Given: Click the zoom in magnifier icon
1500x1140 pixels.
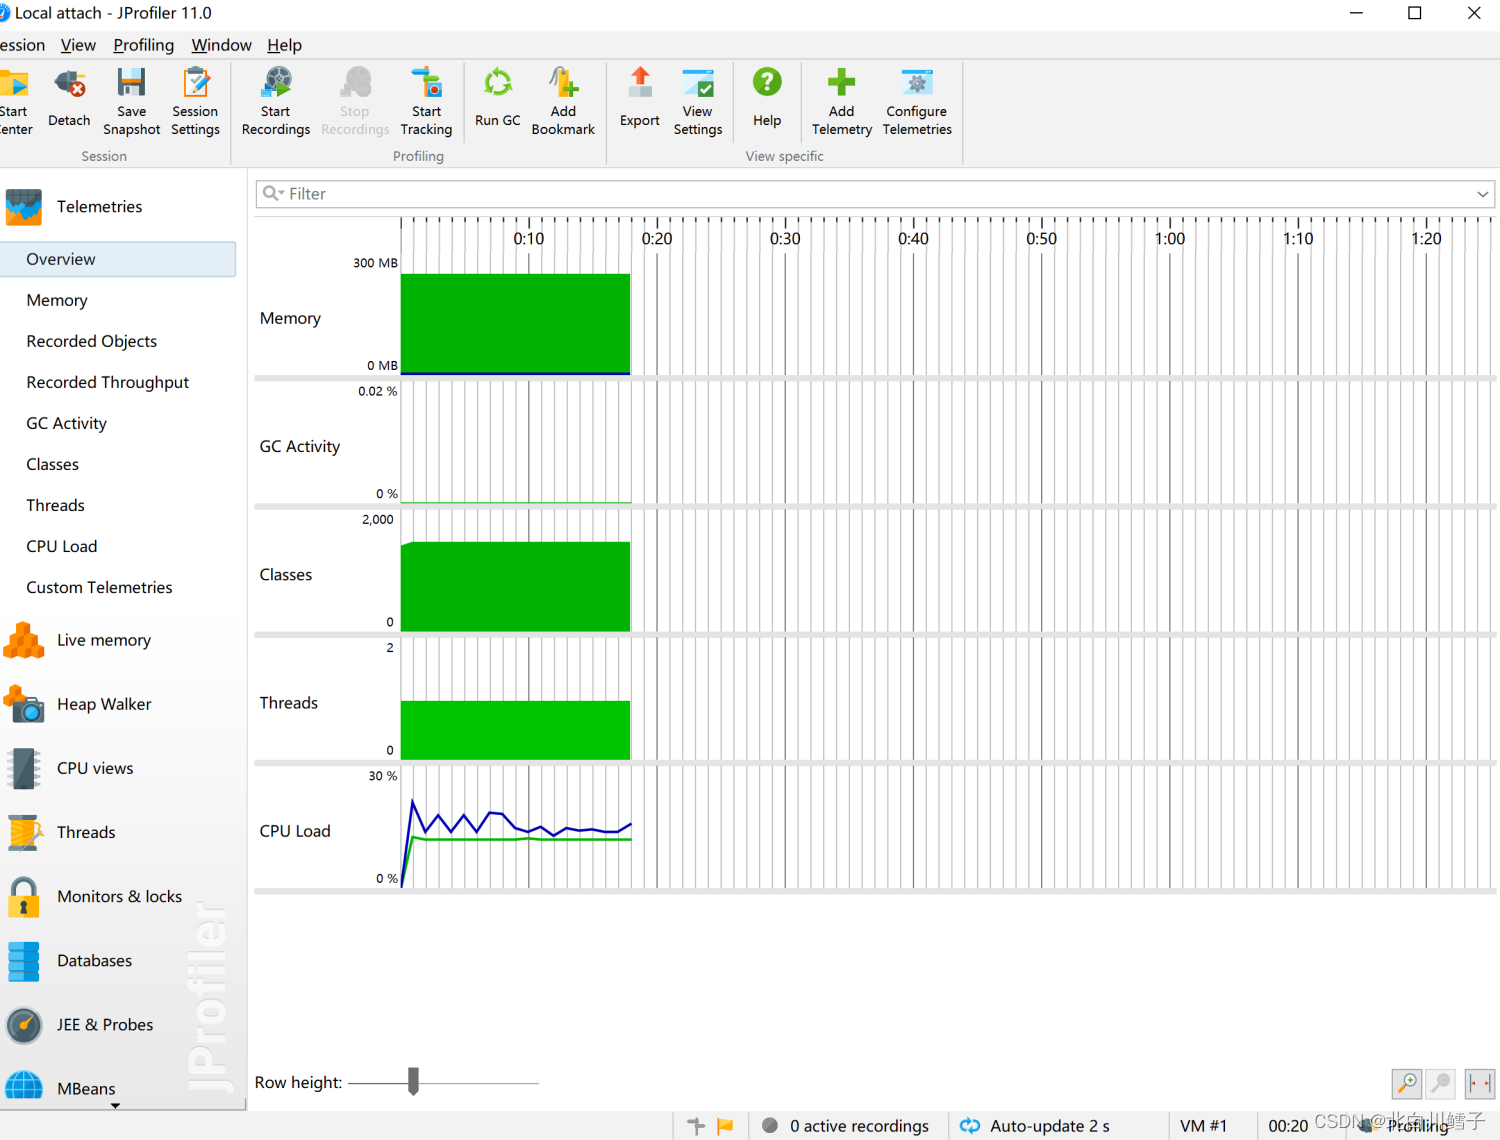Looking at the screenshot, I should [1407, 1083].
